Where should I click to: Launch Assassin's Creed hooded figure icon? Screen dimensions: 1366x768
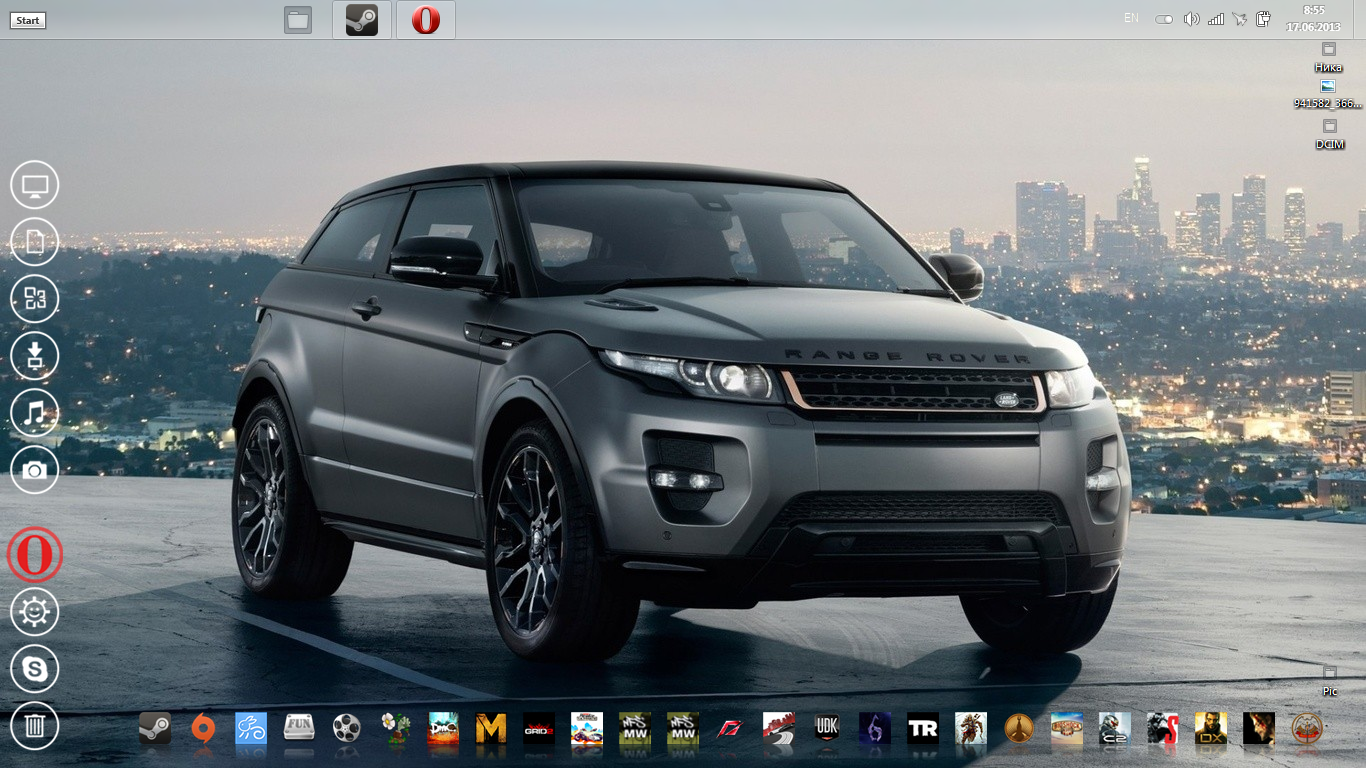coord(971,728)
